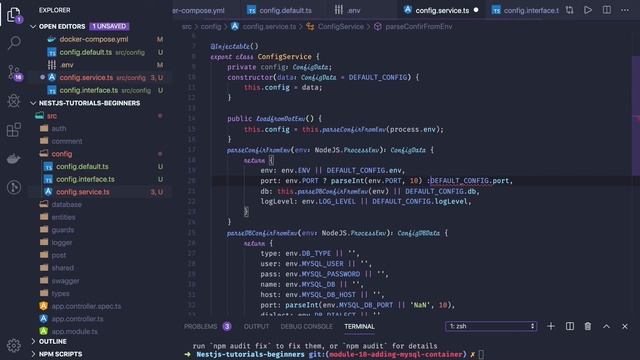Click the logLevel line in the editor

pos(366,201)
